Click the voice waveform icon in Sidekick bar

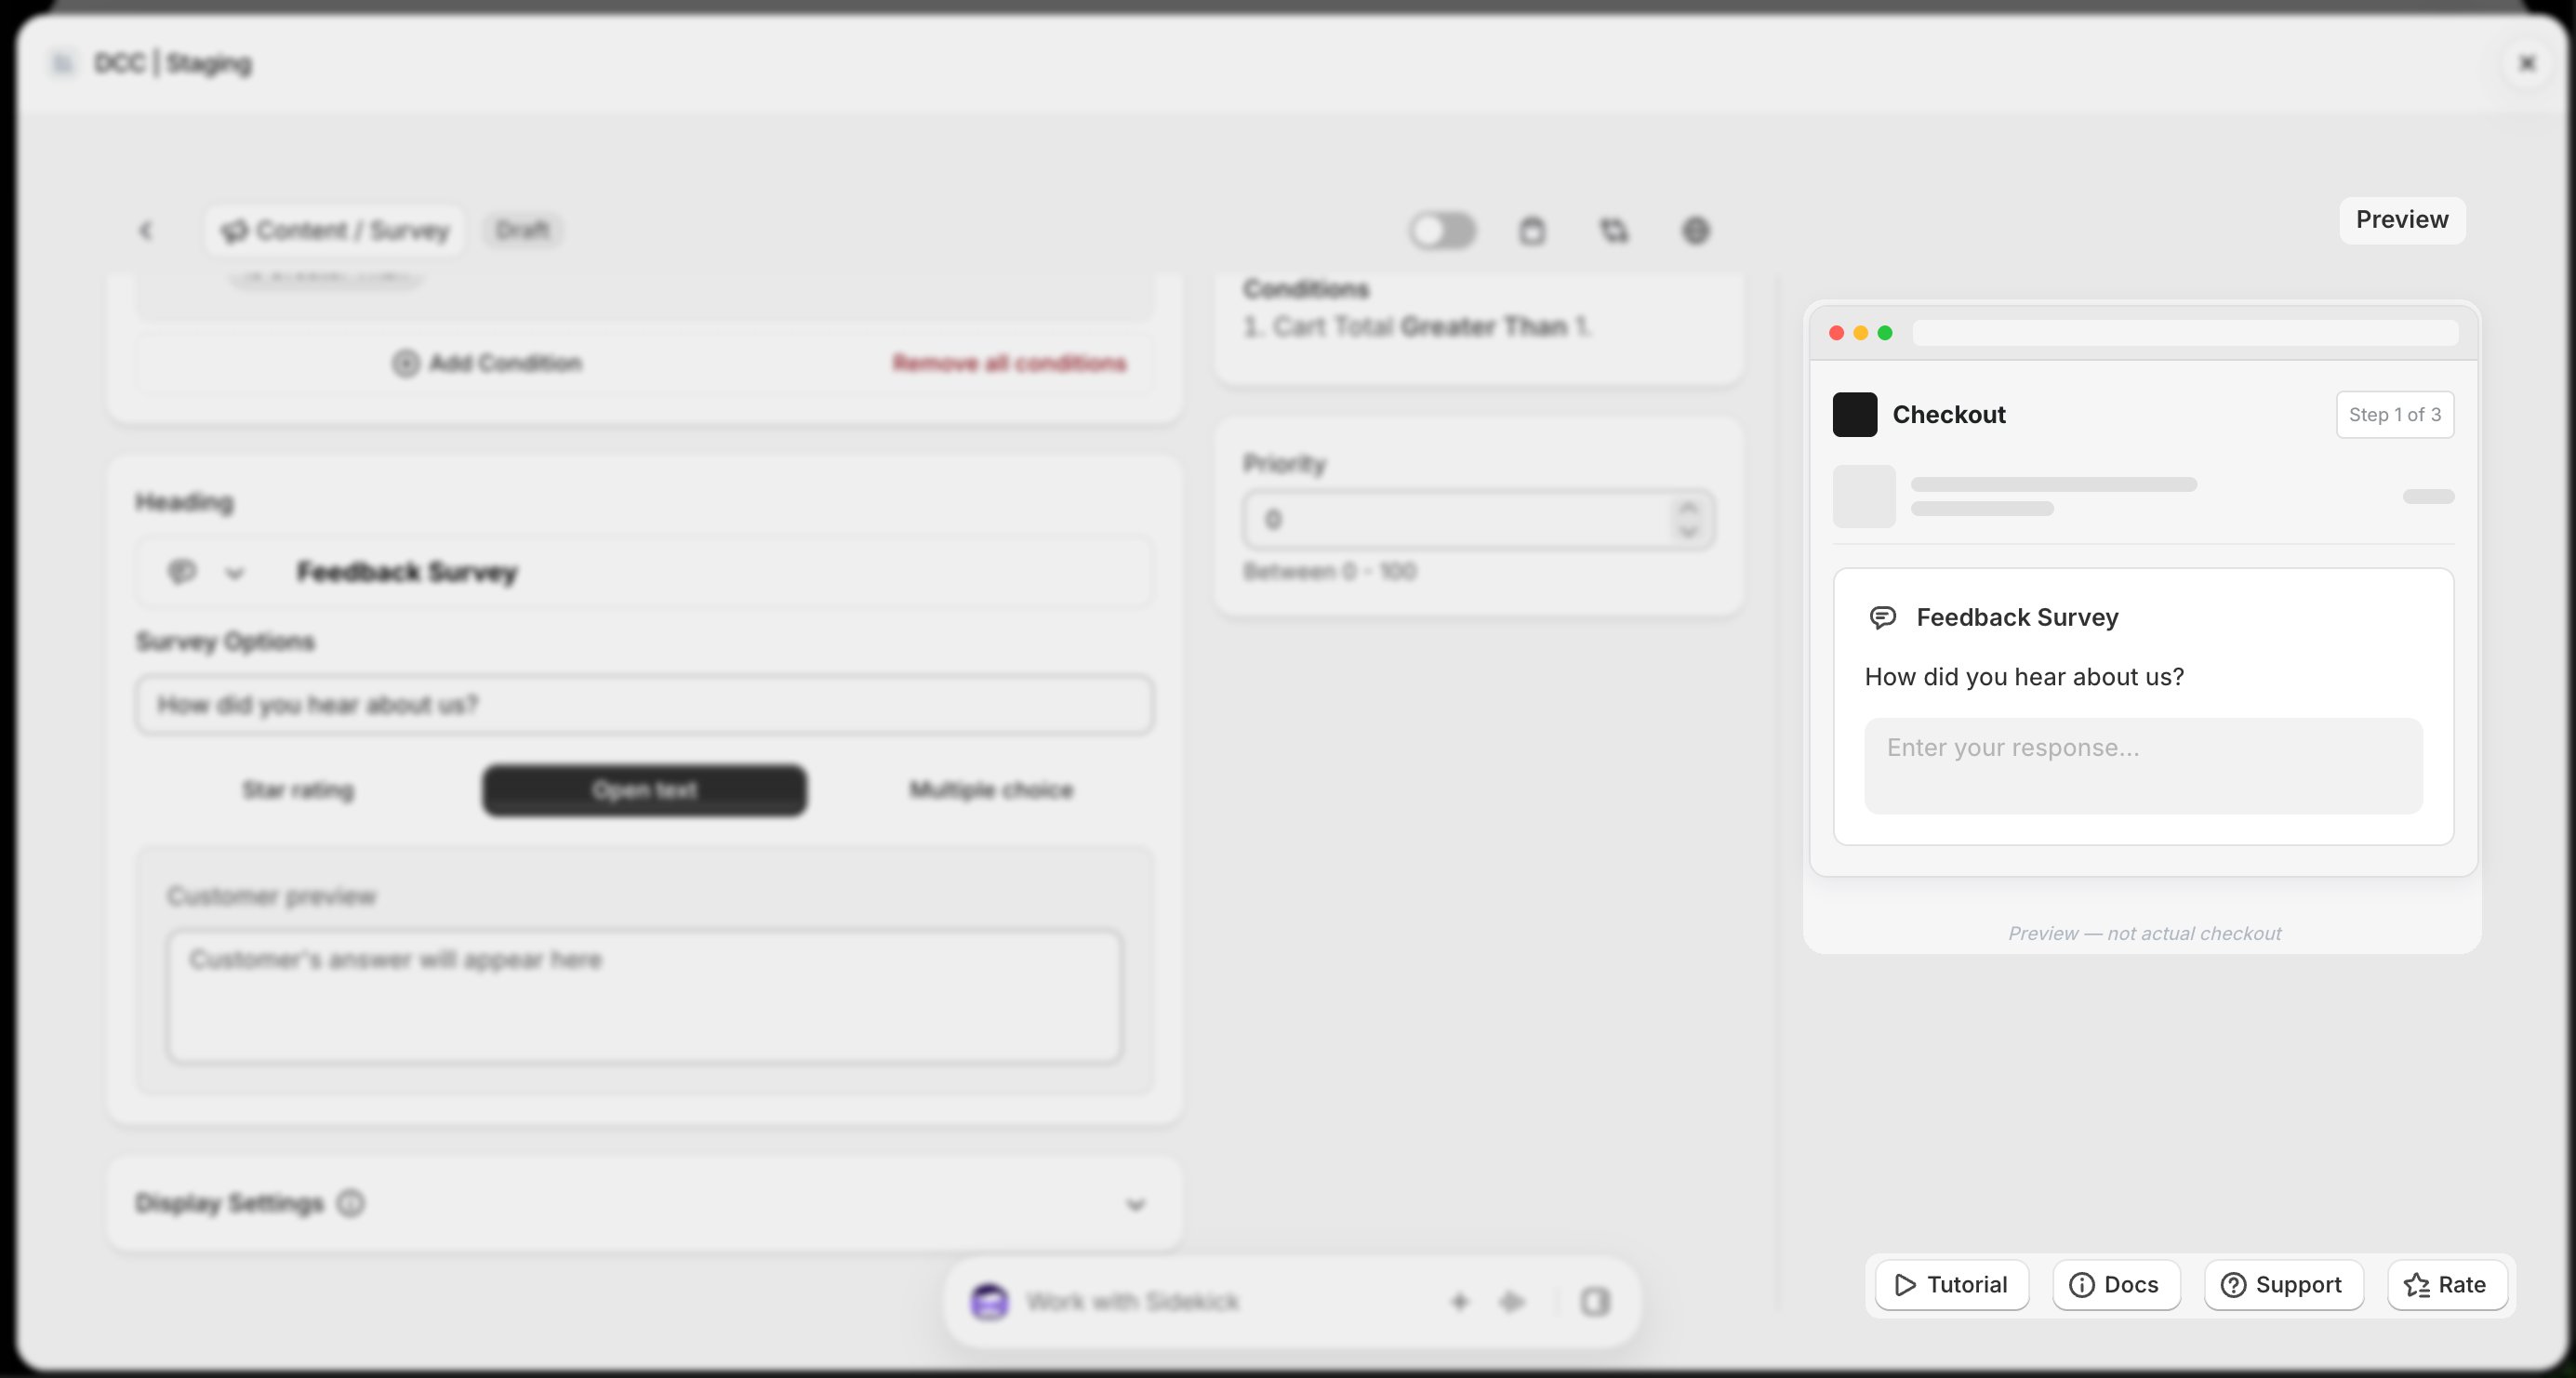pyautogui.click(x=1512, y=1302)
